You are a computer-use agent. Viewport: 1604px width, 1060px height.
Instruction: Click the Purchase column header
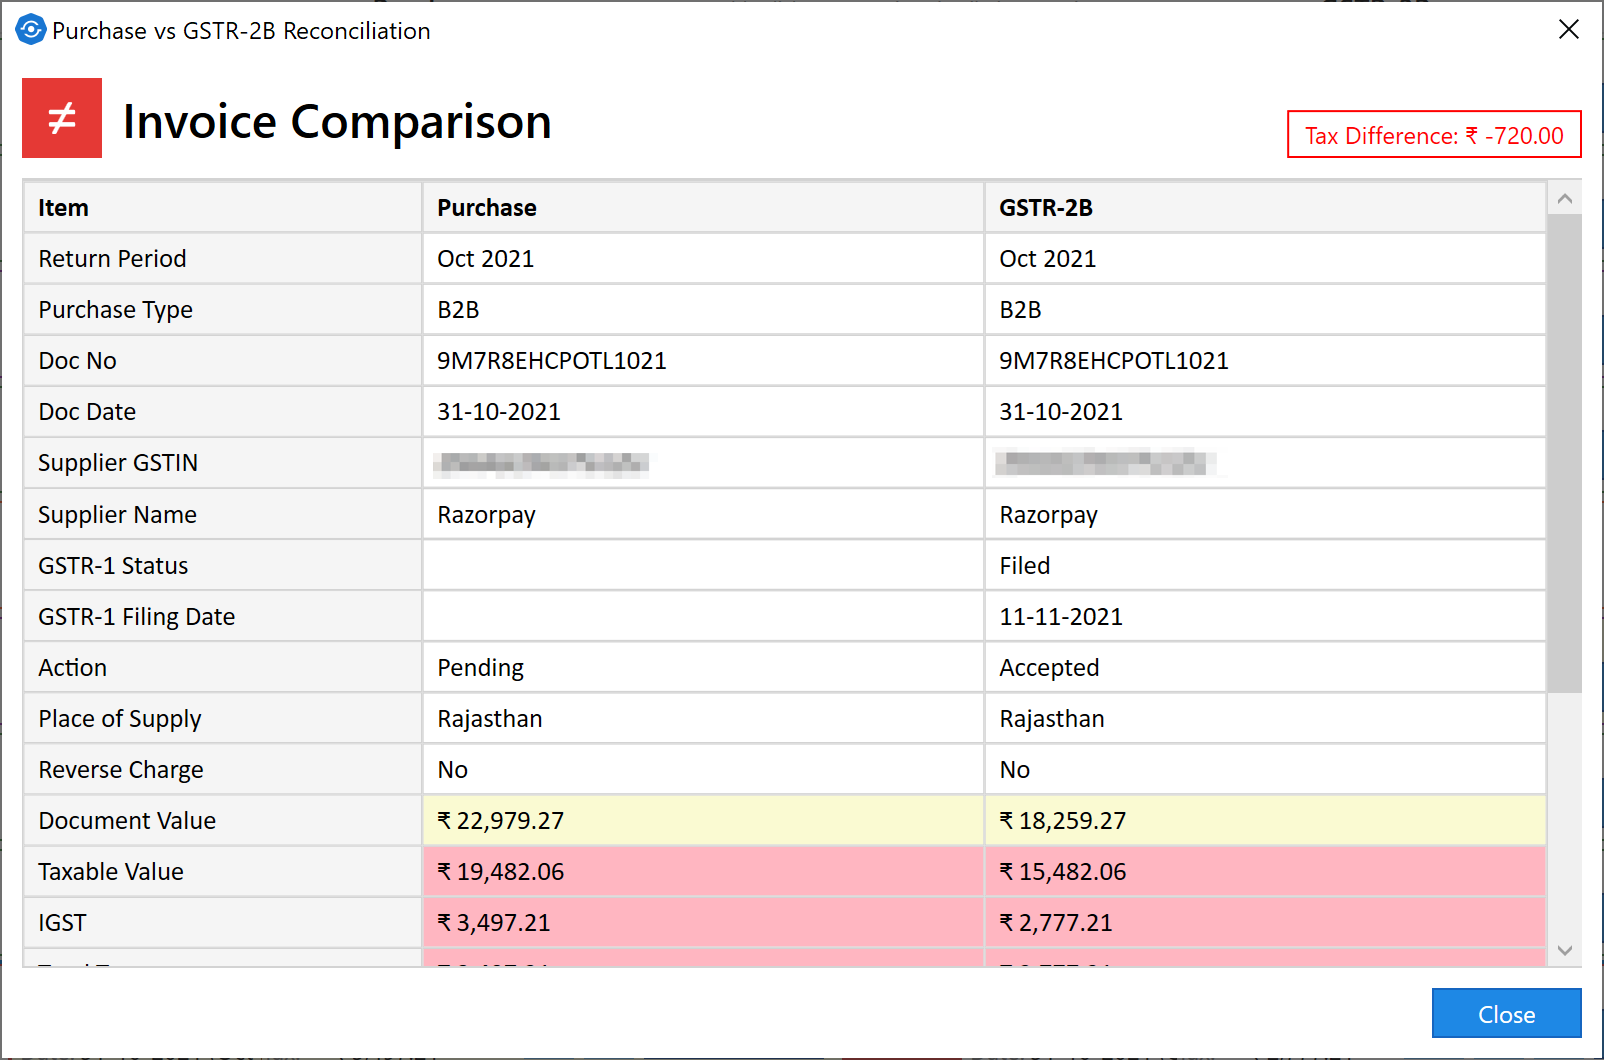click(x=702, y=208)
